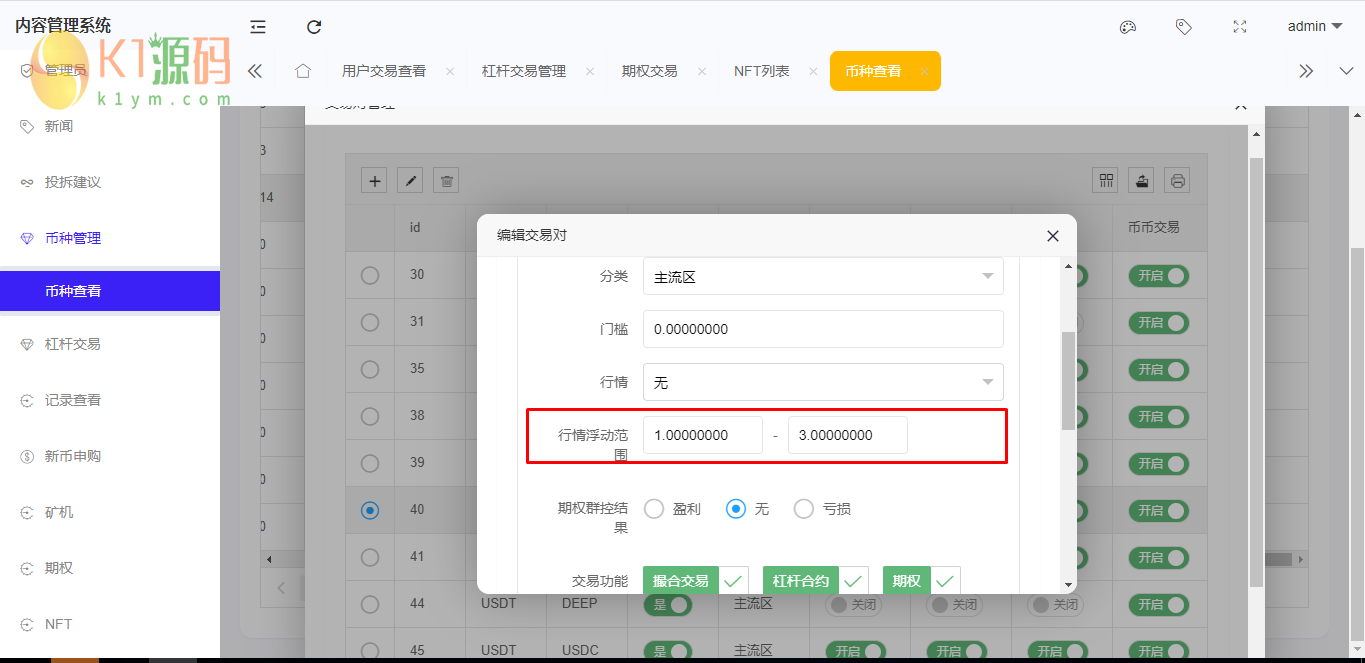
Task: Open the theme palette icon
Action: pyautogui.click(x=1127, y=27)
